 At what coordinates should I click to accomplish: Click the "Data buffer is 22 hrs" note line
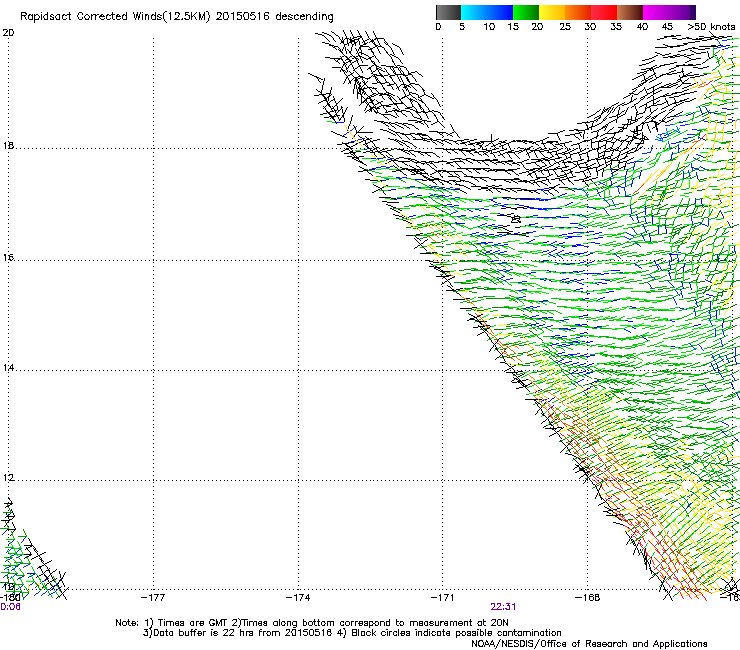(352, 633)
